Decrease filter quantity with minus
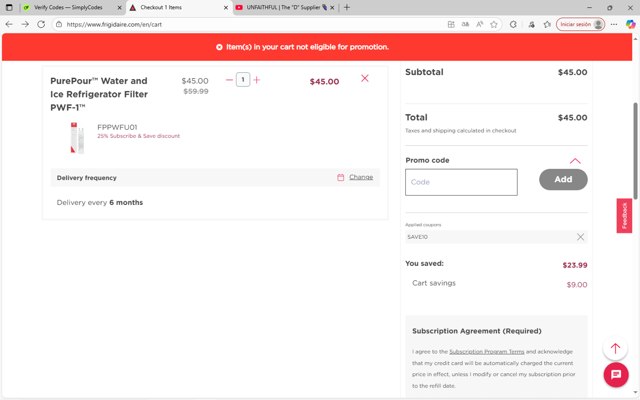The image size is (640, 400). coord(229,80)
